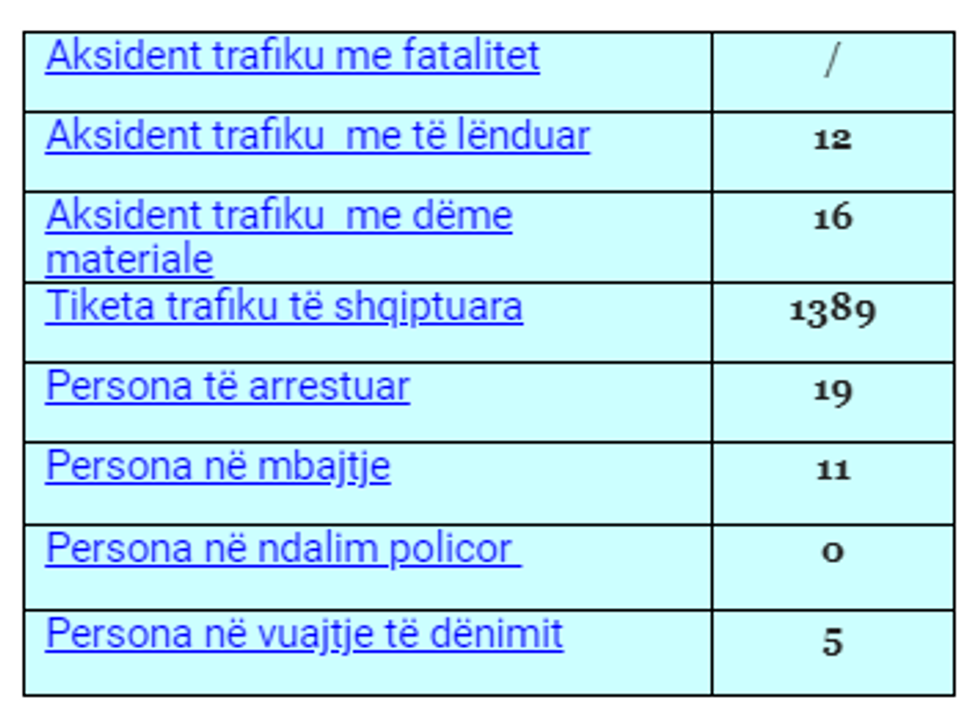Click the value 16 for material damage accidents
The width and height of the screenshot is (980, 724).
click(x=832, y=217)
